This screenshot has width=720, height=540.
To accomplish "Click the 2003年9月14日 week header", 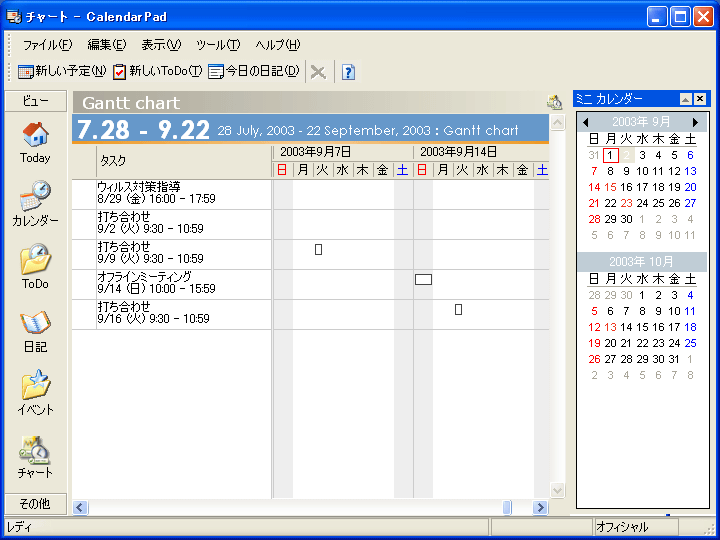I will point(481,152).
